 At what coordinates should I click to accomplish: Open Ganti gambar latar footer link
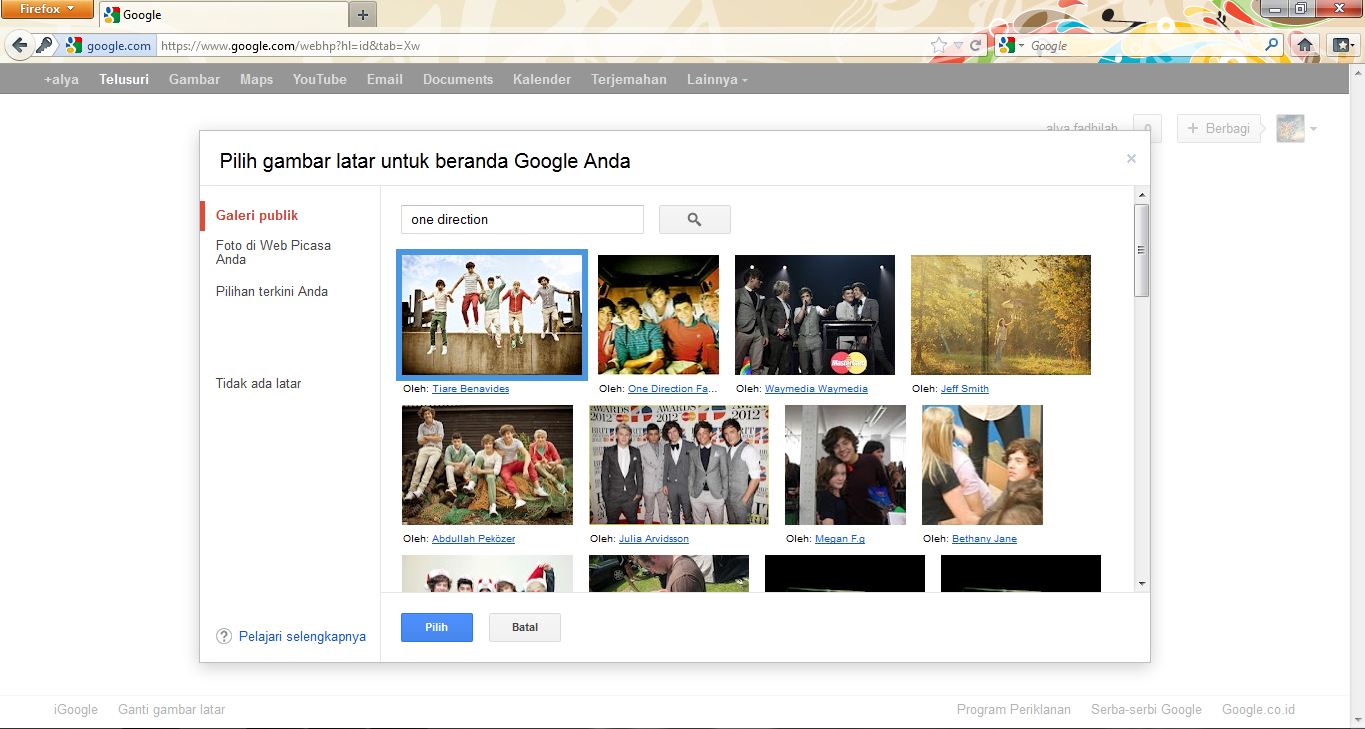tap(171, 709)
